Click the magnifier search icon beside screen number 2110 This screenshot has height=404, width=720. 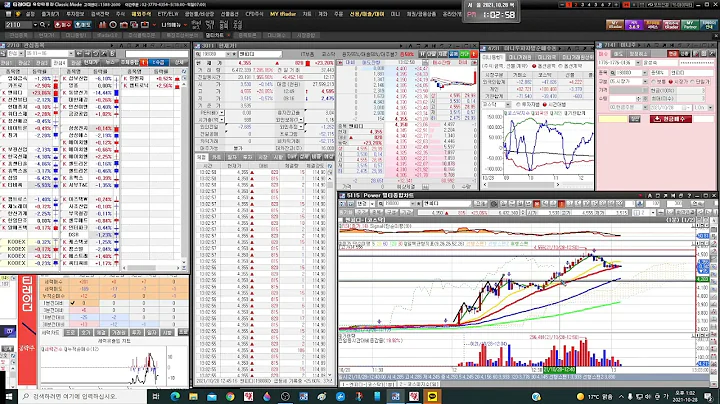42,24
